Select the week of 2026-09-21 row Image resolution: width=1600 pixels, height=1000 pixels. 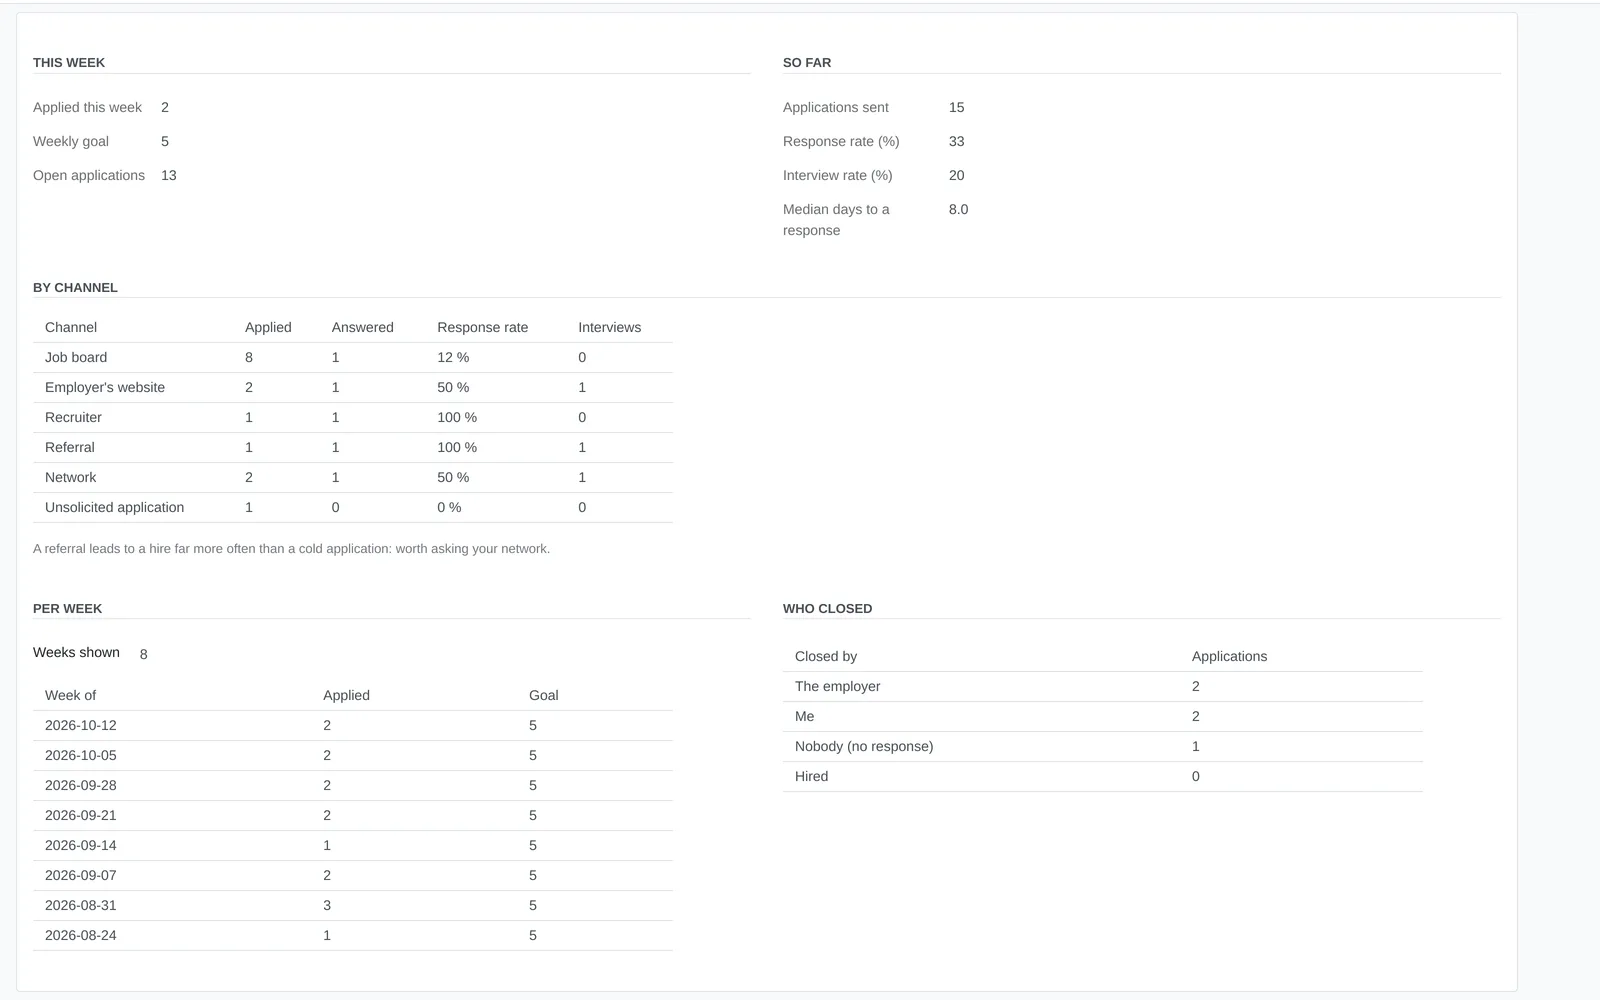point(353,815)
